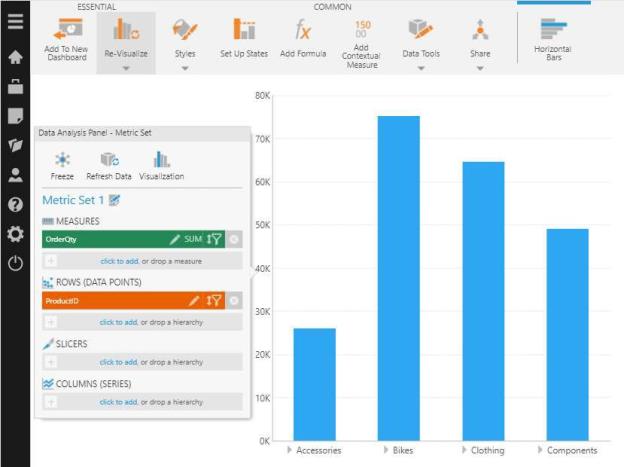This screenshot has width=624, height=467.
Task: Click the Set Up States icon
Action: (x=244, y=30)
